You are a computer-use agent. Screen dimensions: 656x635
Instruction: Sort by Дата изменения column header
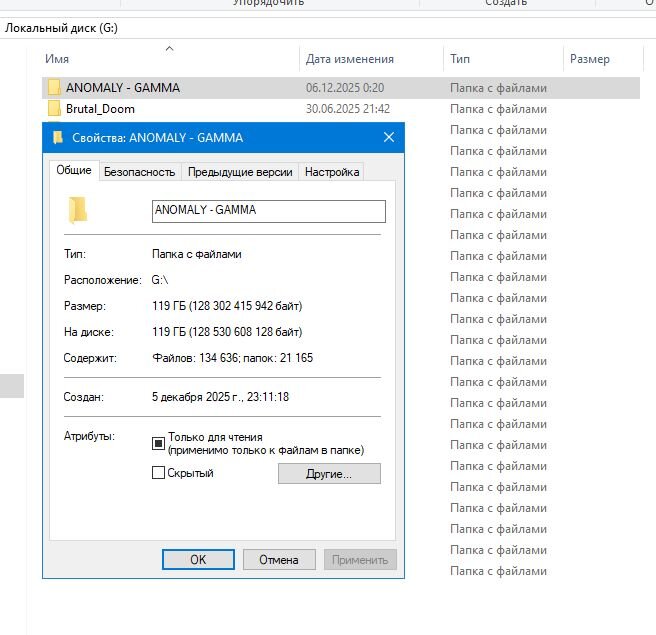point(350,59)
